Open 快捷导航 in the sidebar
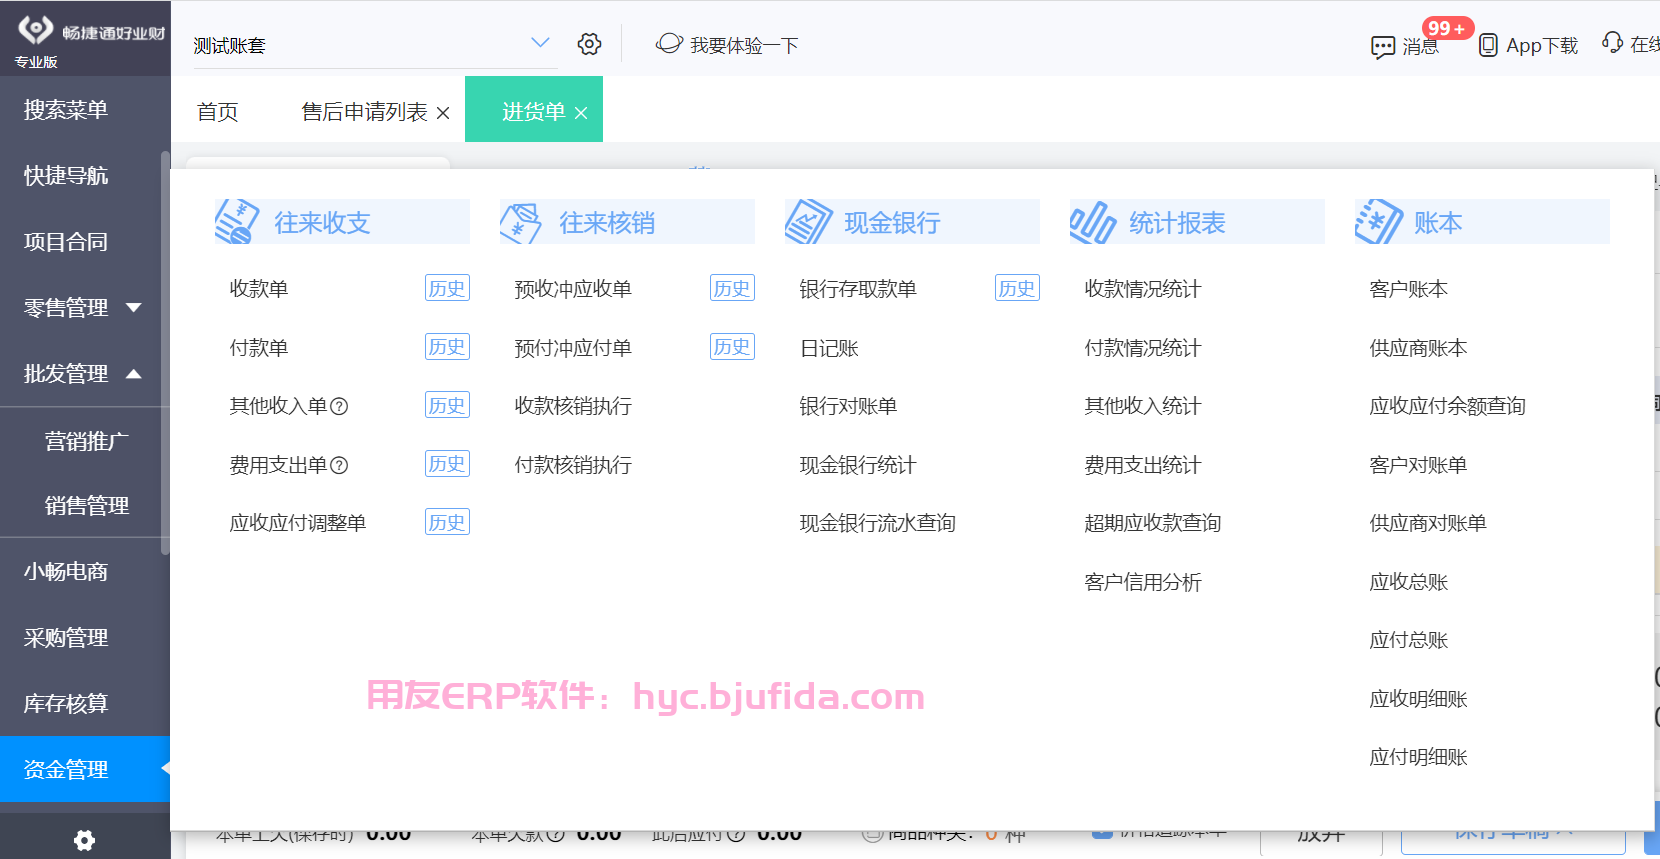The width and height of the screenshot is (1660, 859). [x=66, y=176]
